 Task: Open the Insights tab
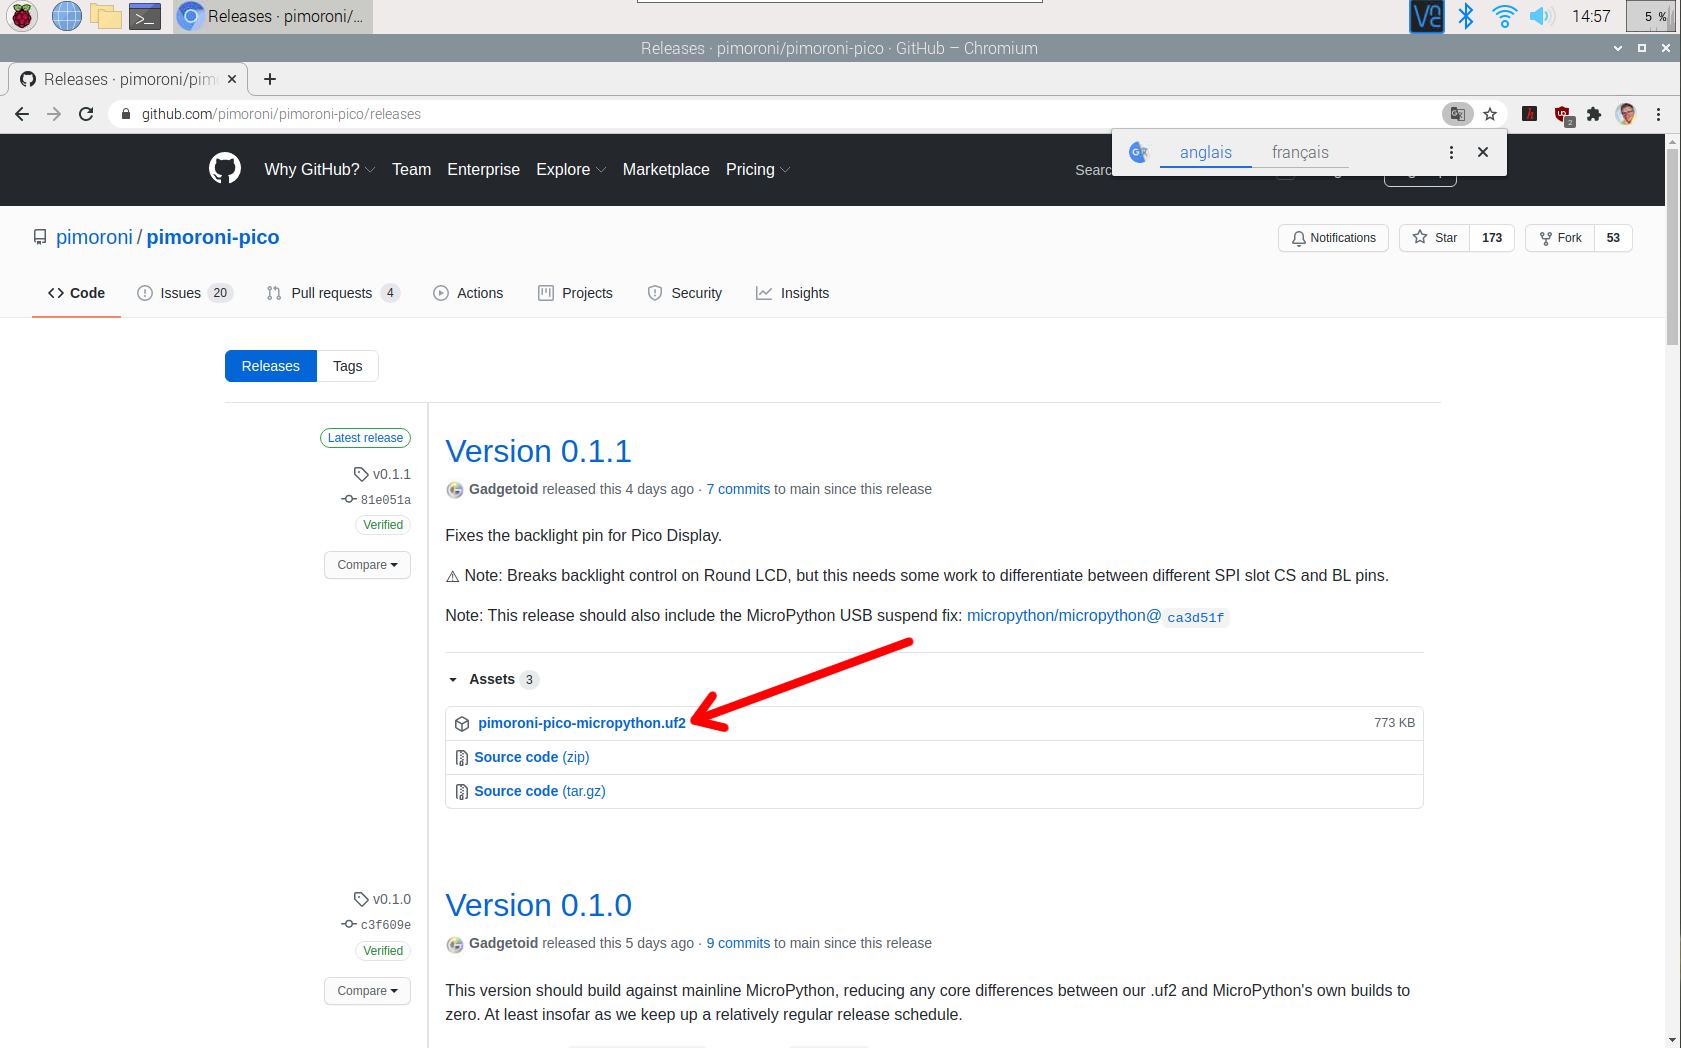(793, 293)
